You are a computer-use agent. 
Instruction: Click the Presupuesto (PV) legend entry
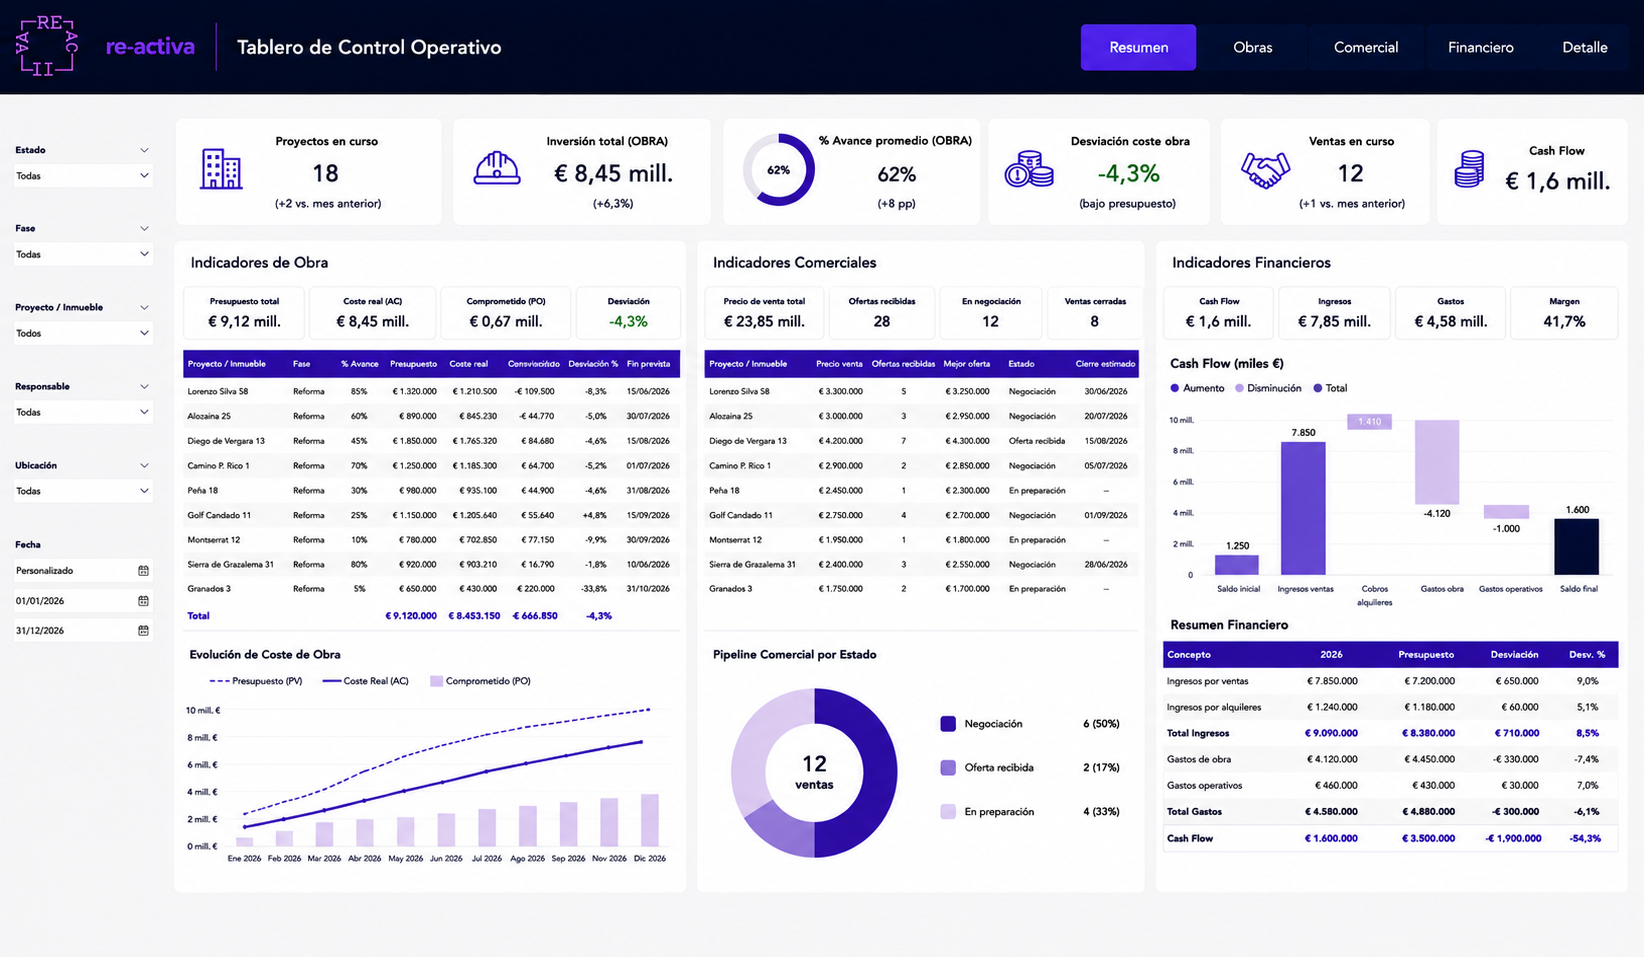pyautogui.click(x=256, y=681)
